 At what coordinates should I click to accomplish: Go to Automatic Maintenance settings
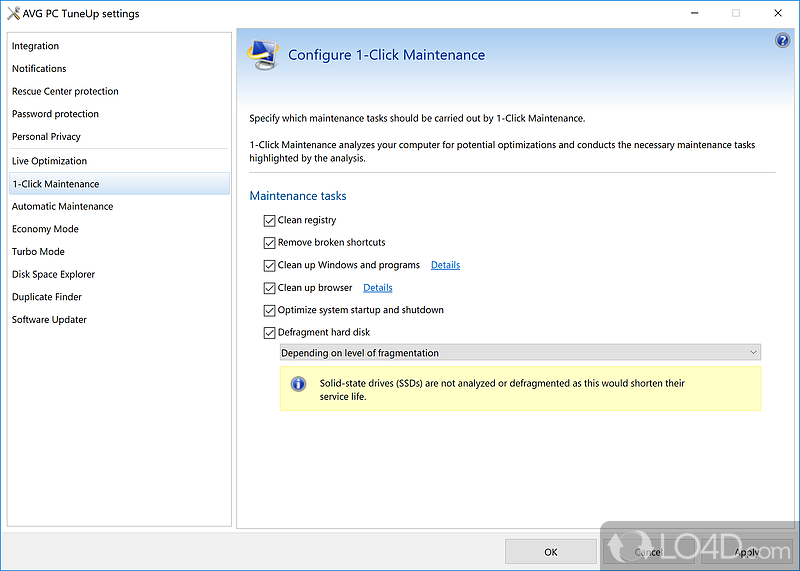(x=62, y=207)
